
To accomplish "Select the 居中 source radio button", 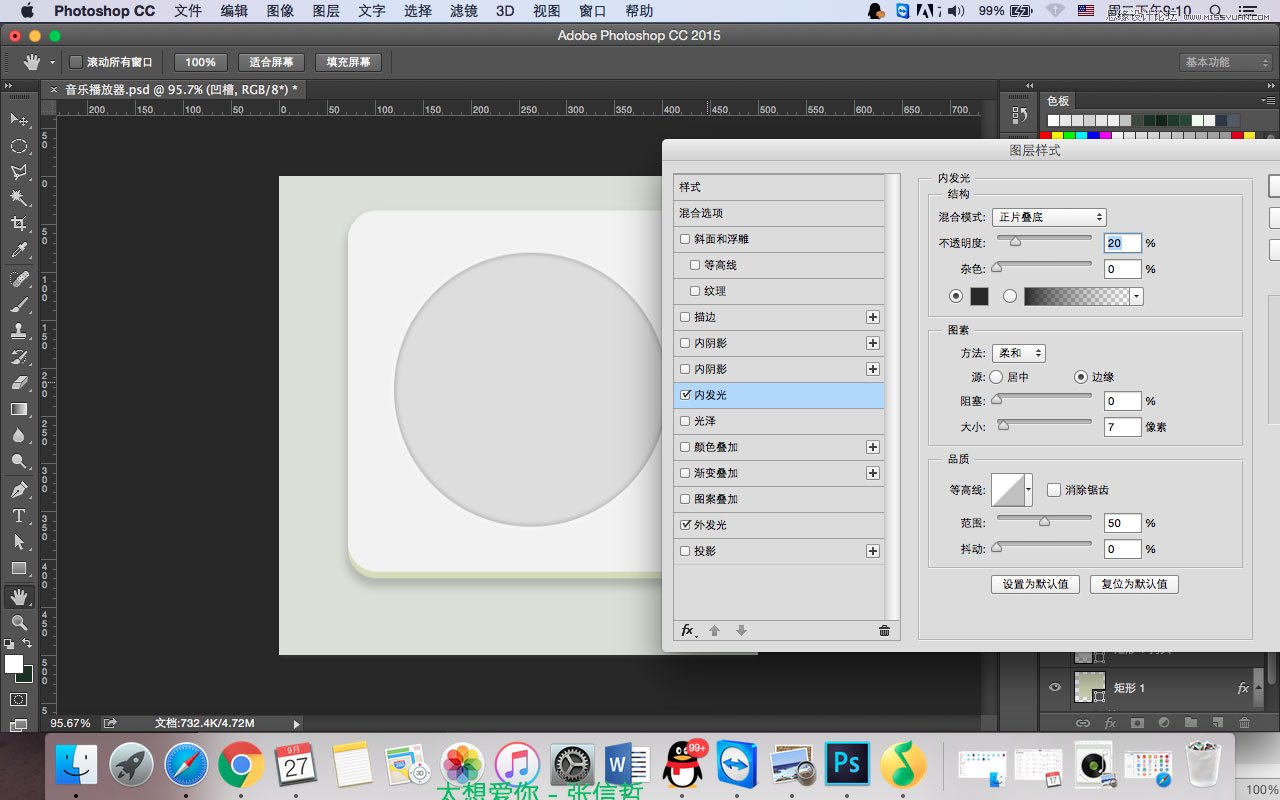I will (996, 377).
